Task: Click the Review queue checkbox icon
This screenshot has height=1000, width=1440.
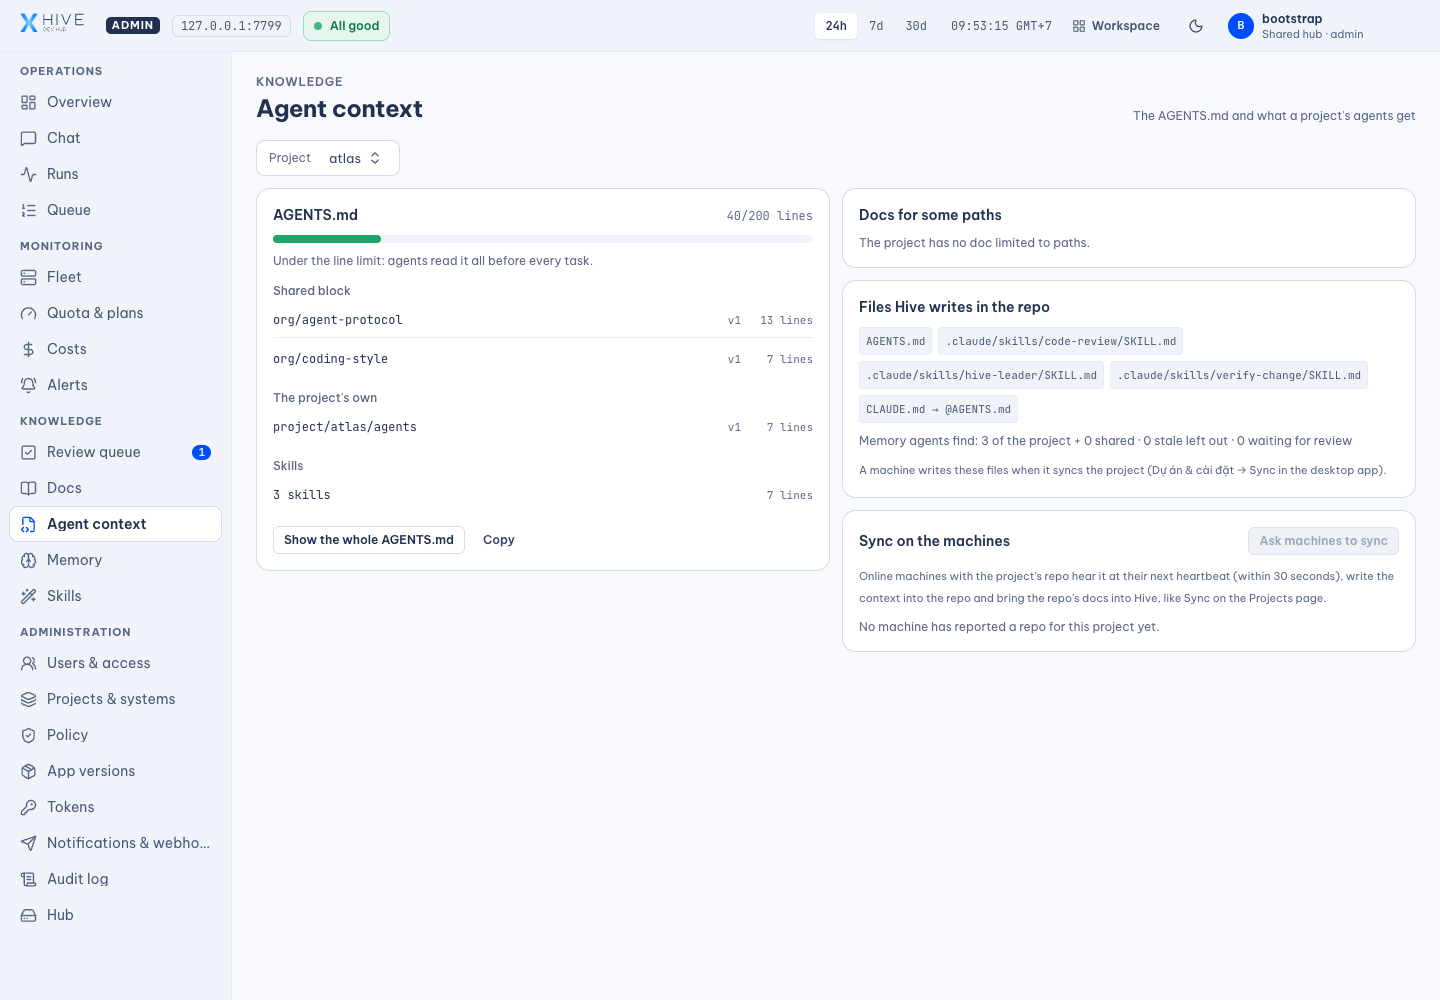Action: coord(29,452)
